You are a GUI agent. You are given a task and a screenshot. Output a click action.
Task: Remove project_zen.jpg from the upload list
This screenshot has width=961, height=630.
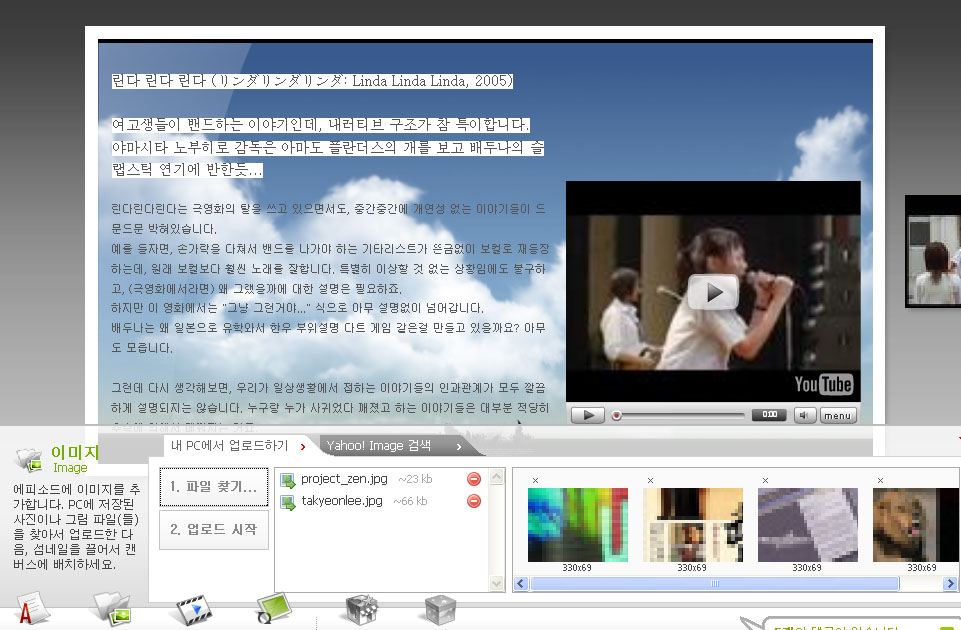[474, 479]
